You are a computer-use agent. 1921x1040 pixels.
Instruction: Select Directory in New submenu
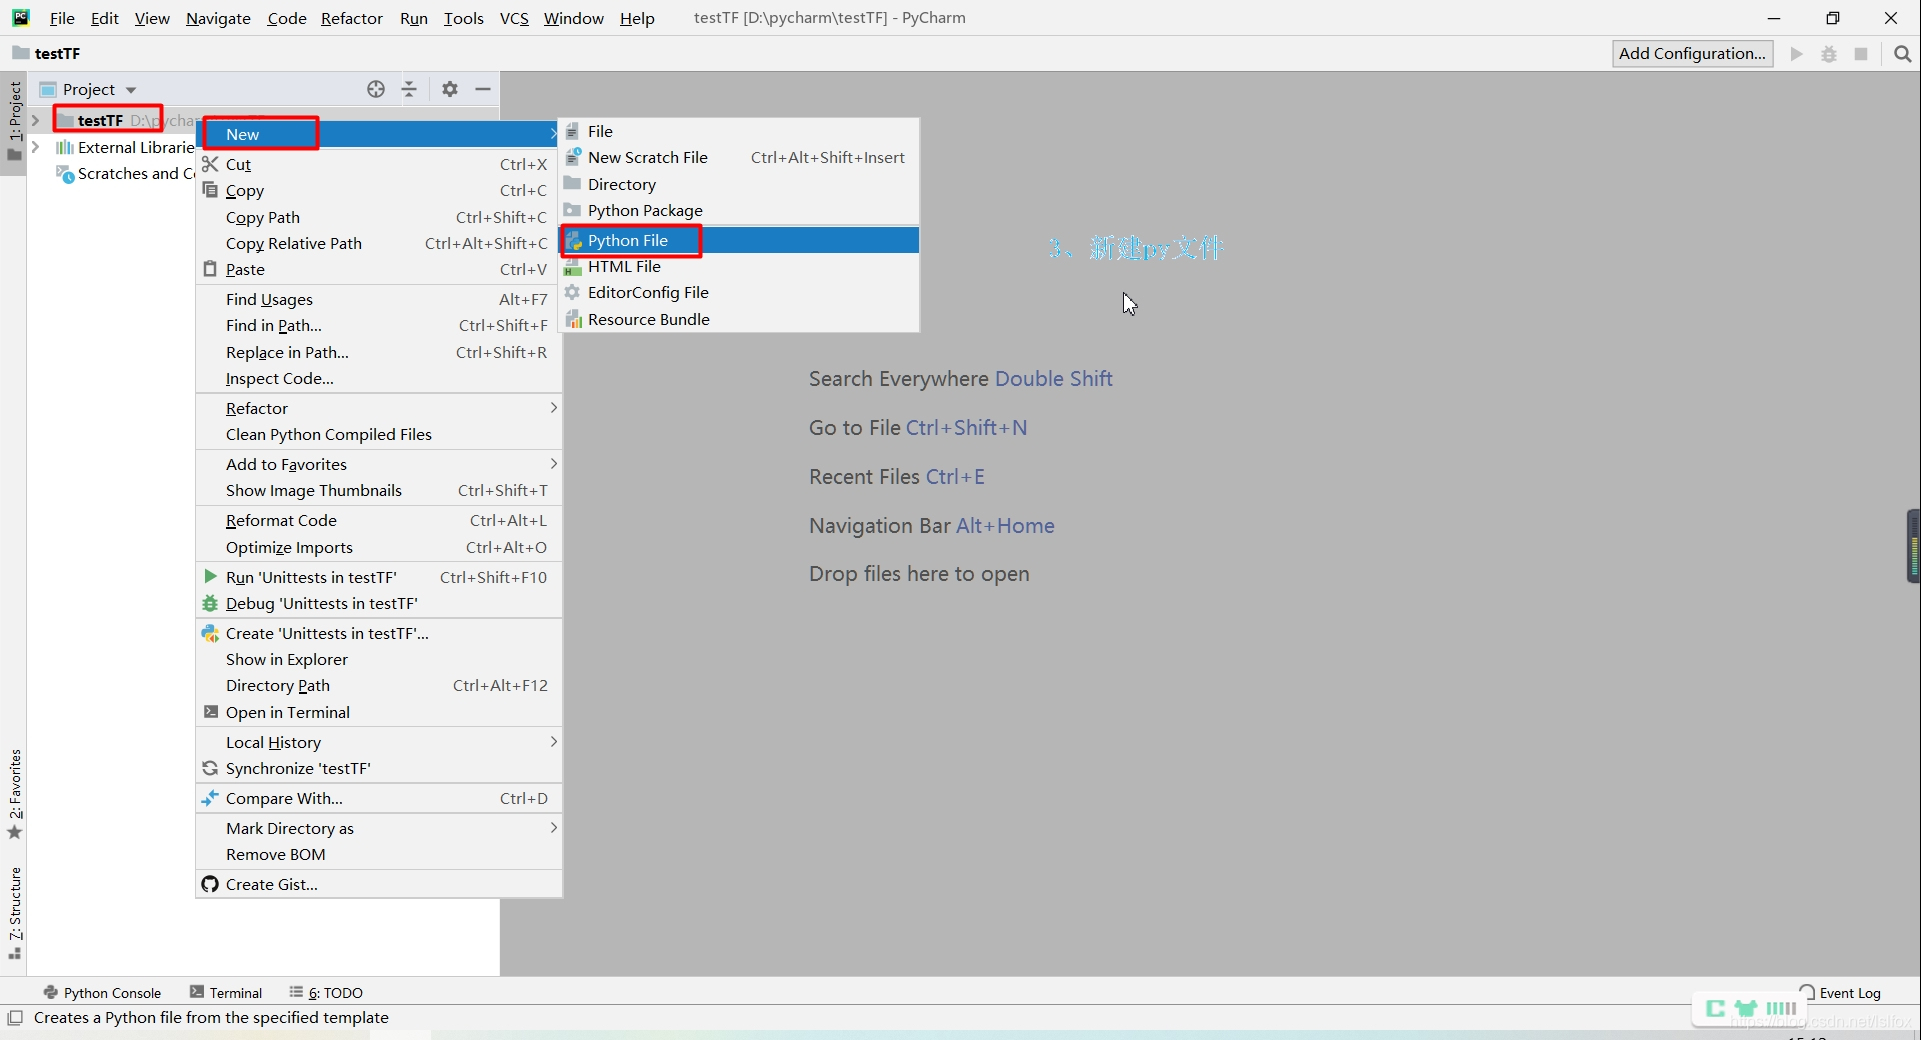point(739,184)
